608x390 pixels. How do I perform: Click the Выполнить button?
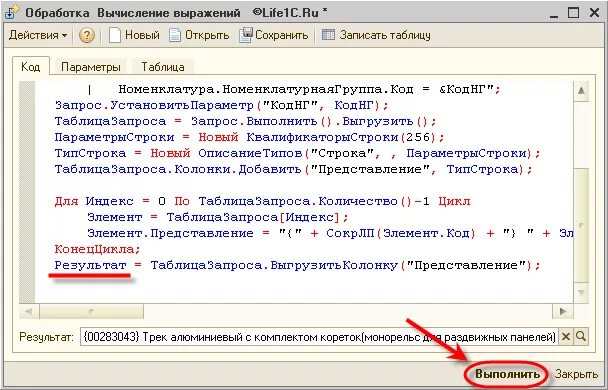pos(507,374)
